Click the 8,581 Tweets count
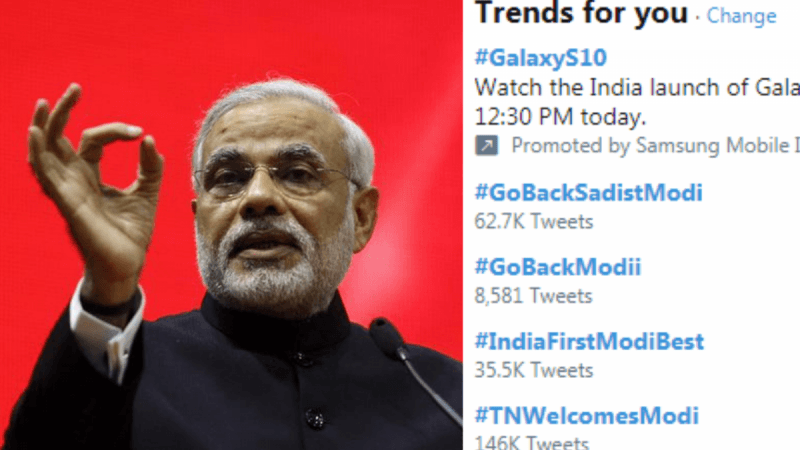 [533, 296]
